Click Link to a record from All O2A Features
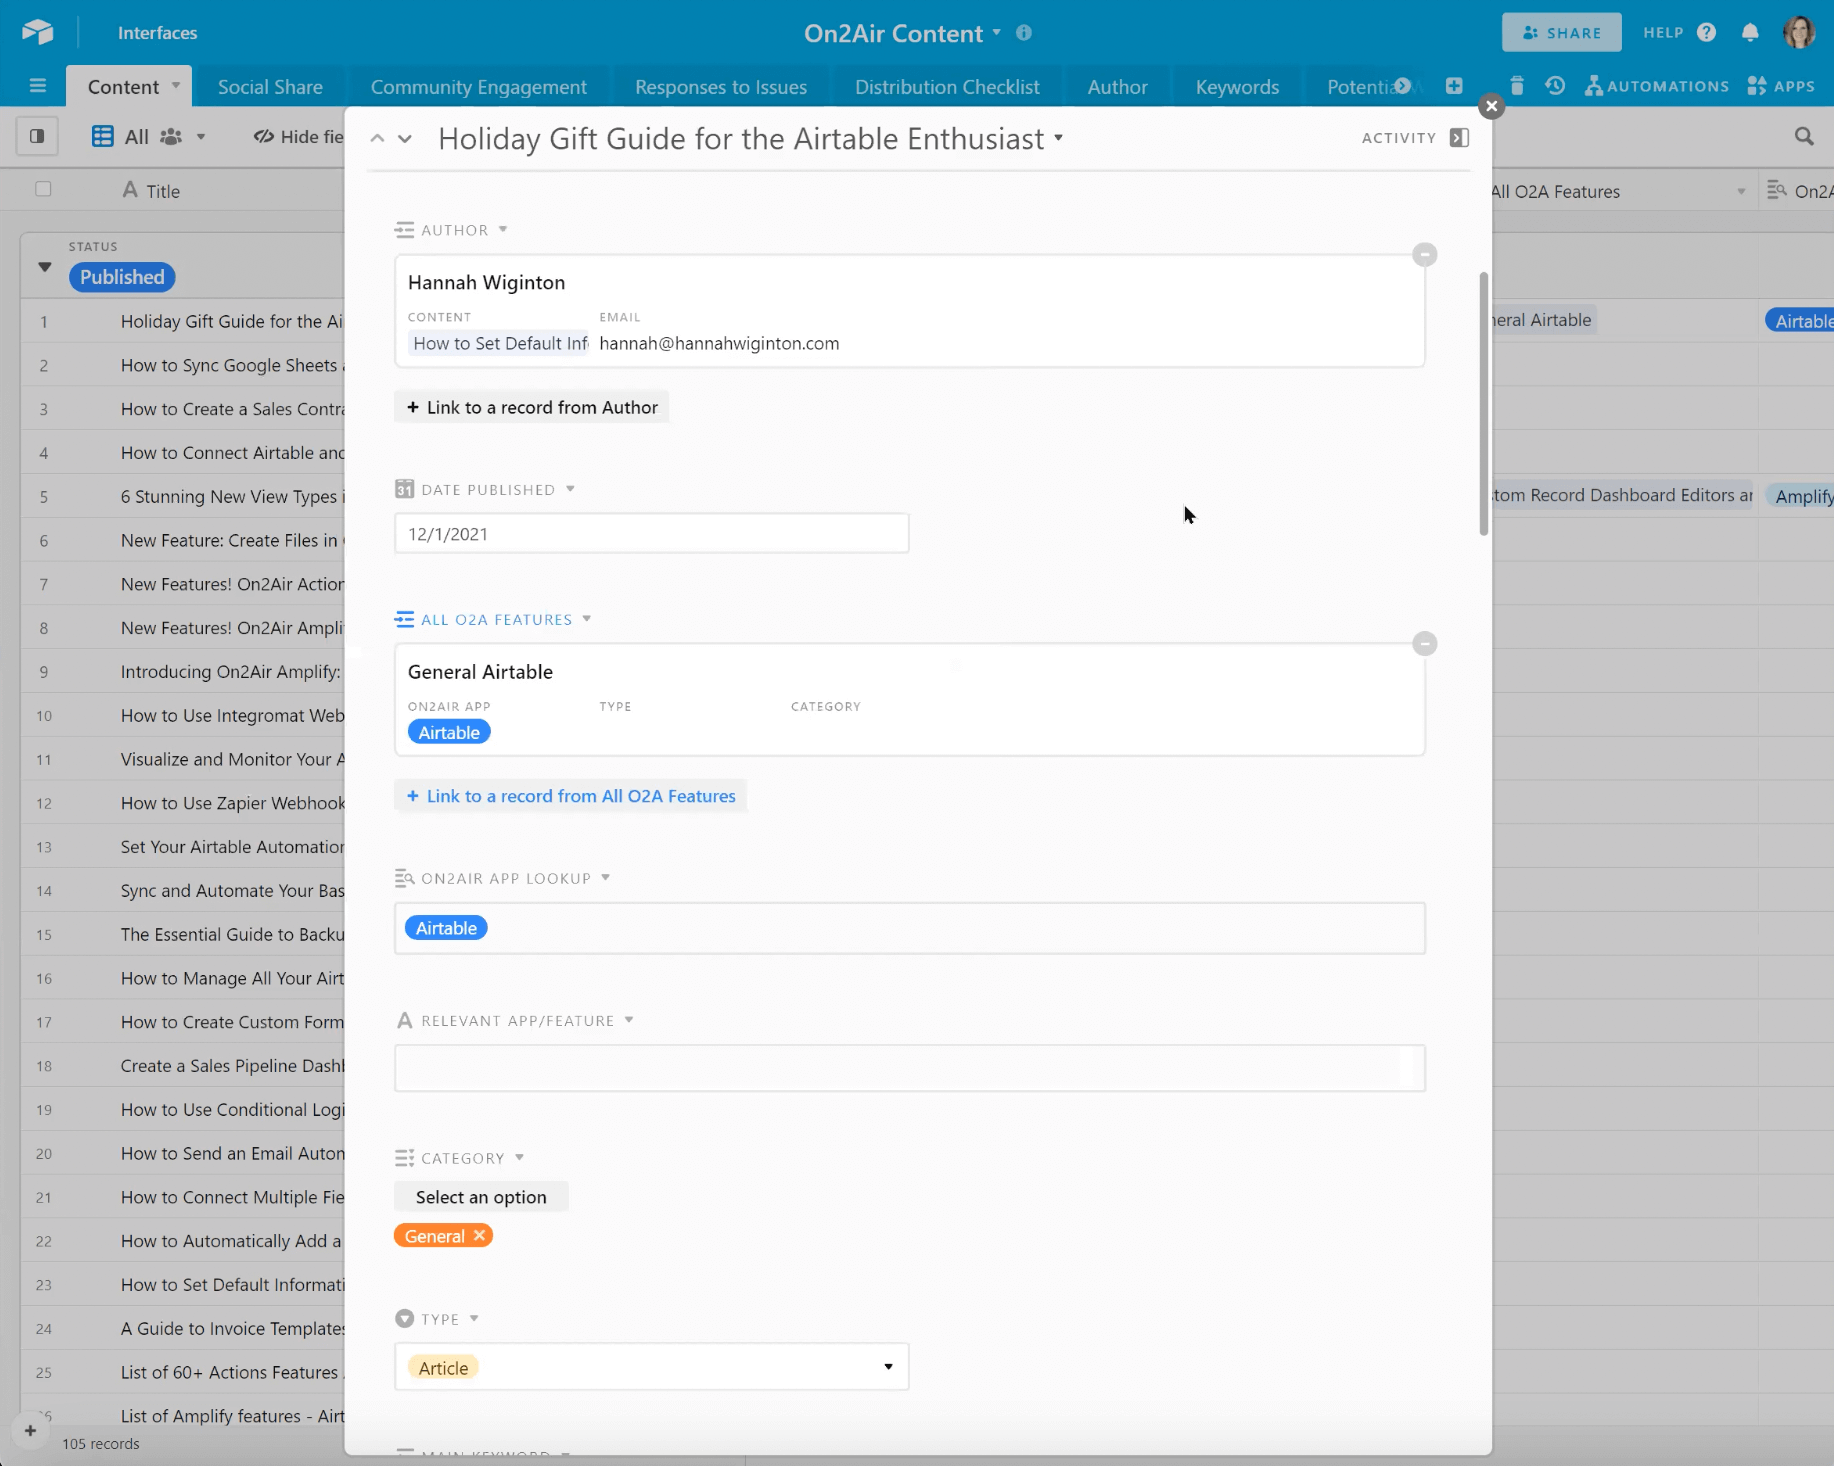This screenshot has width=1834, height=1466. click(571, 796)
